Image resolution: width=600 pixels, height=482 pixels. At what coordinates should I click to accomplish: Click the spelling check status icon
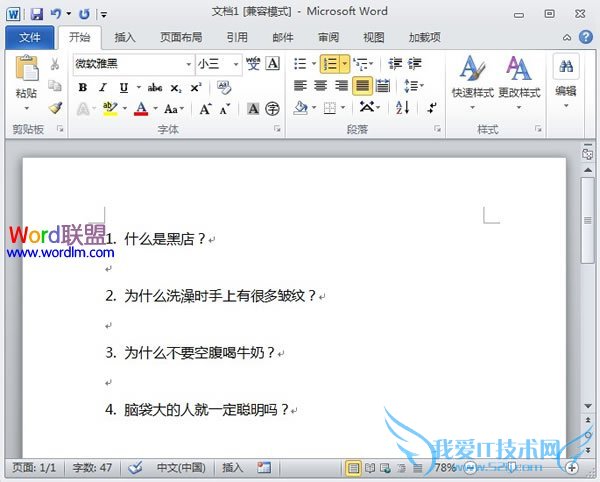click(x=135, y=467)
